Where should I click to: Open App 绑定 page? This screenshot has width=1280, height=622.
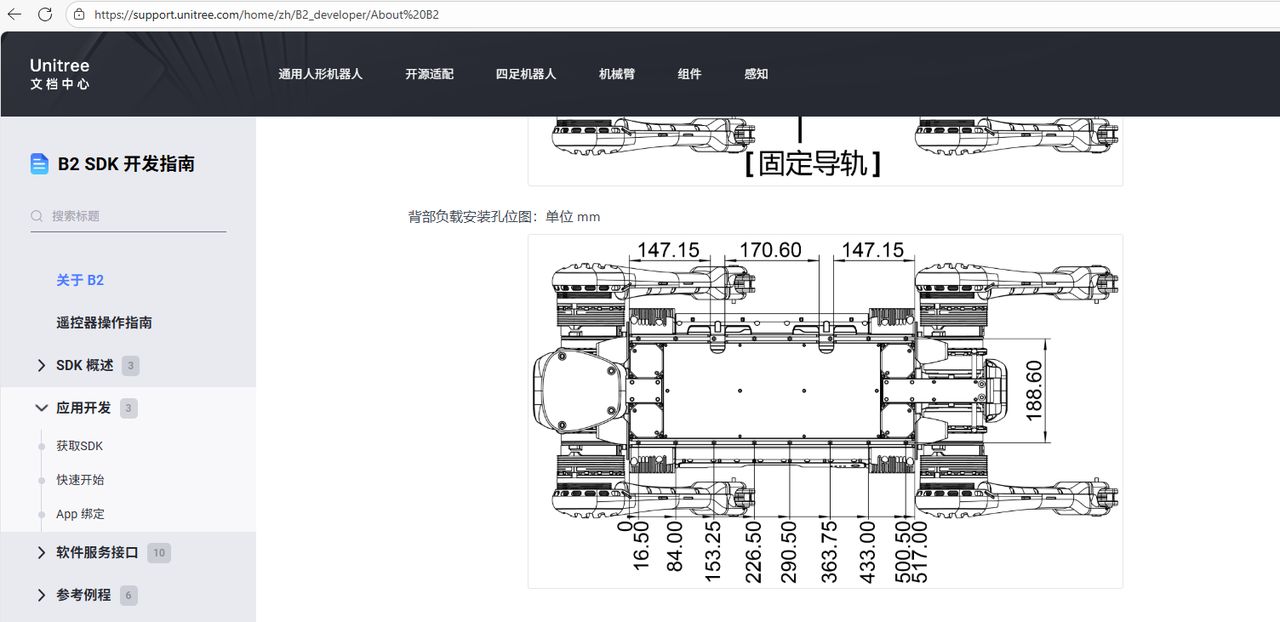coord(80,514)
